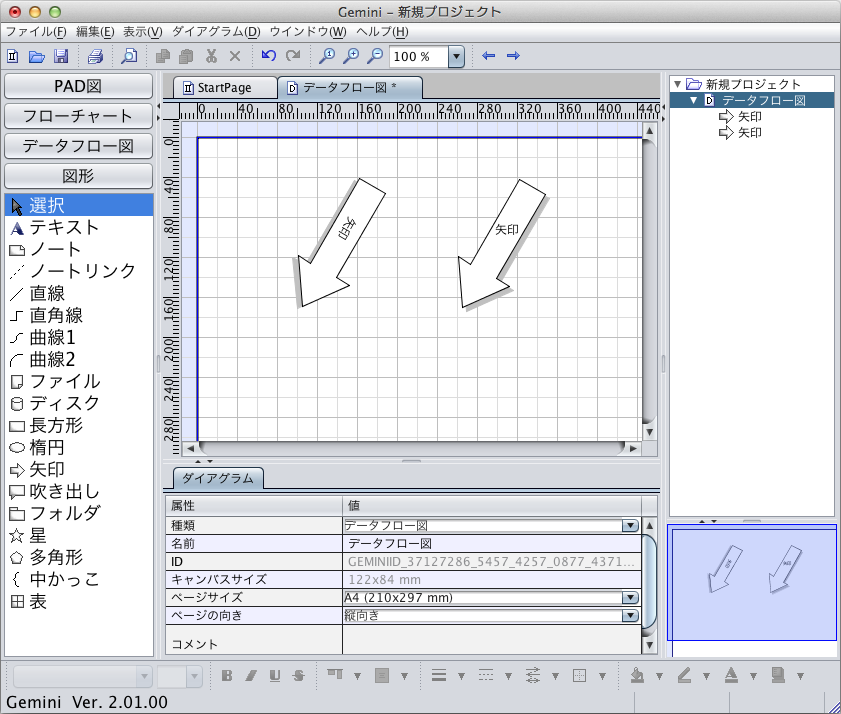Screen dimensions: 841x714
Task: Open the fill color dropdown arrow
Action: (659, 676)
